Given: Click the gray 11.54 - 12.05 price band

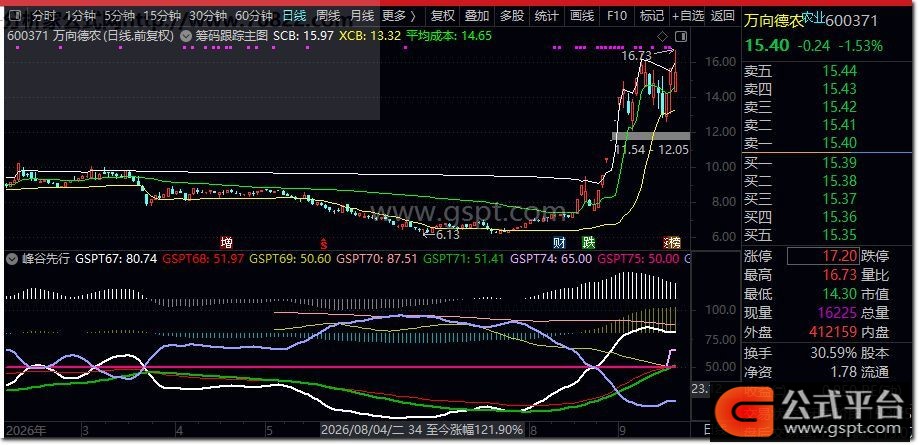Looking at the screenshot, I should click(651, 136).
